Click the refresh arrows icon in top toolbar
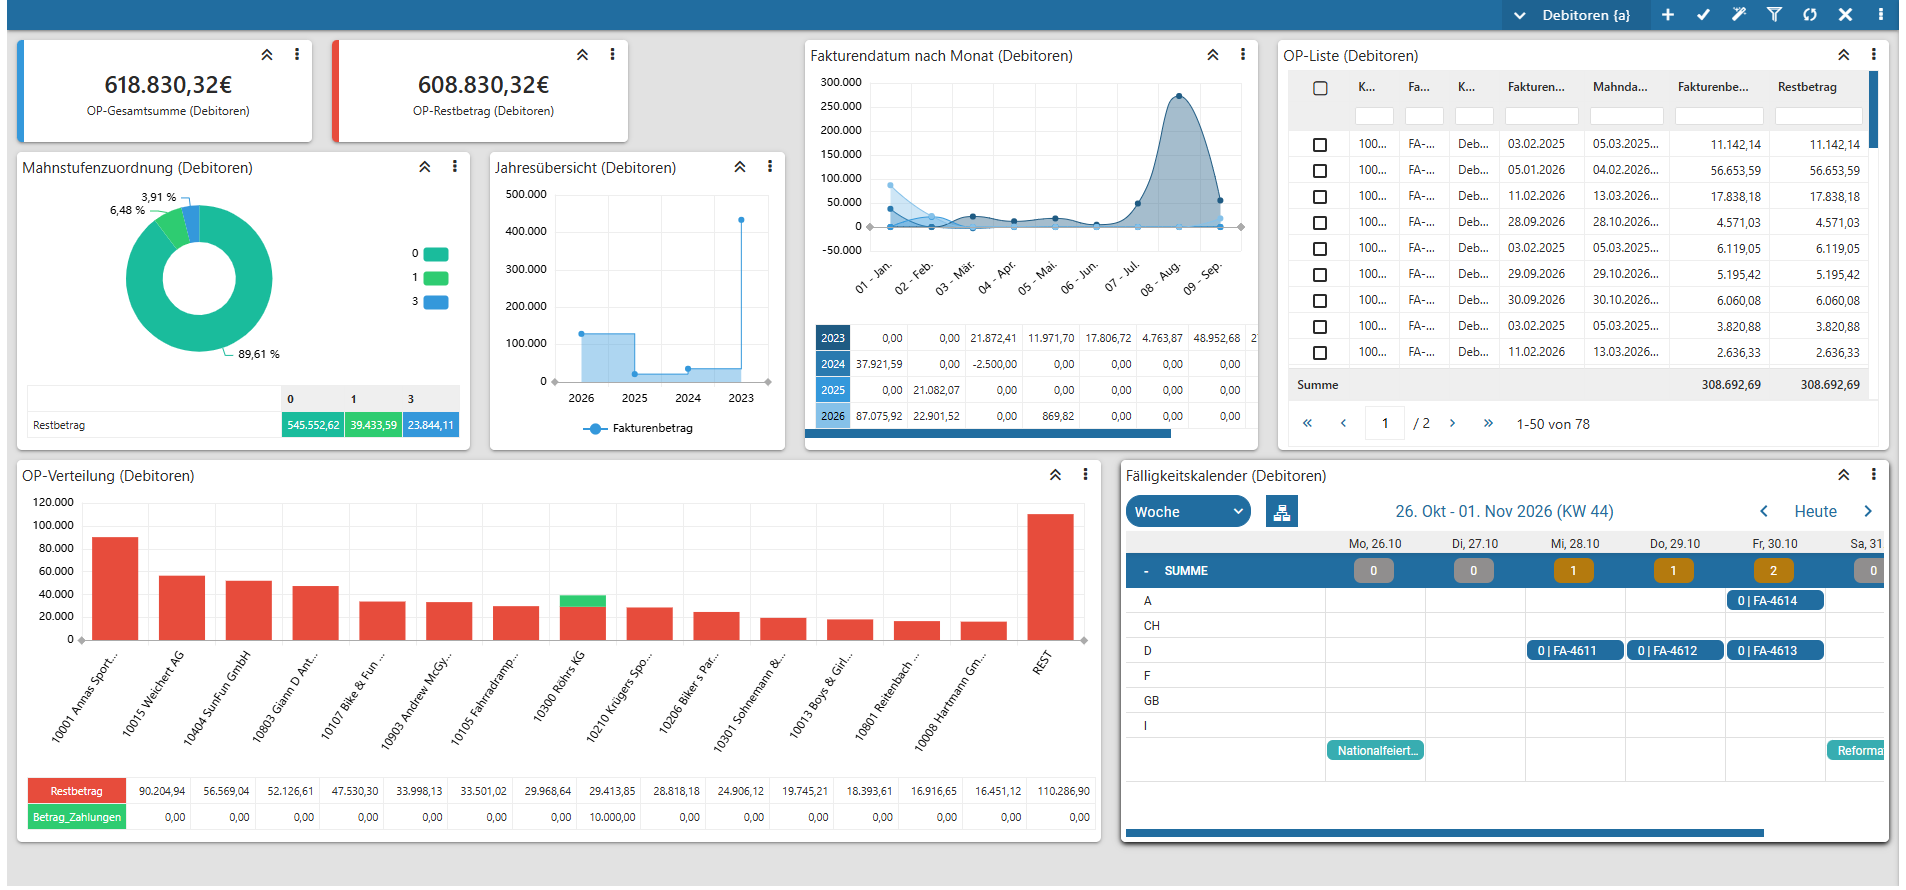1906x890 pixels. [x=1810, y=15]
